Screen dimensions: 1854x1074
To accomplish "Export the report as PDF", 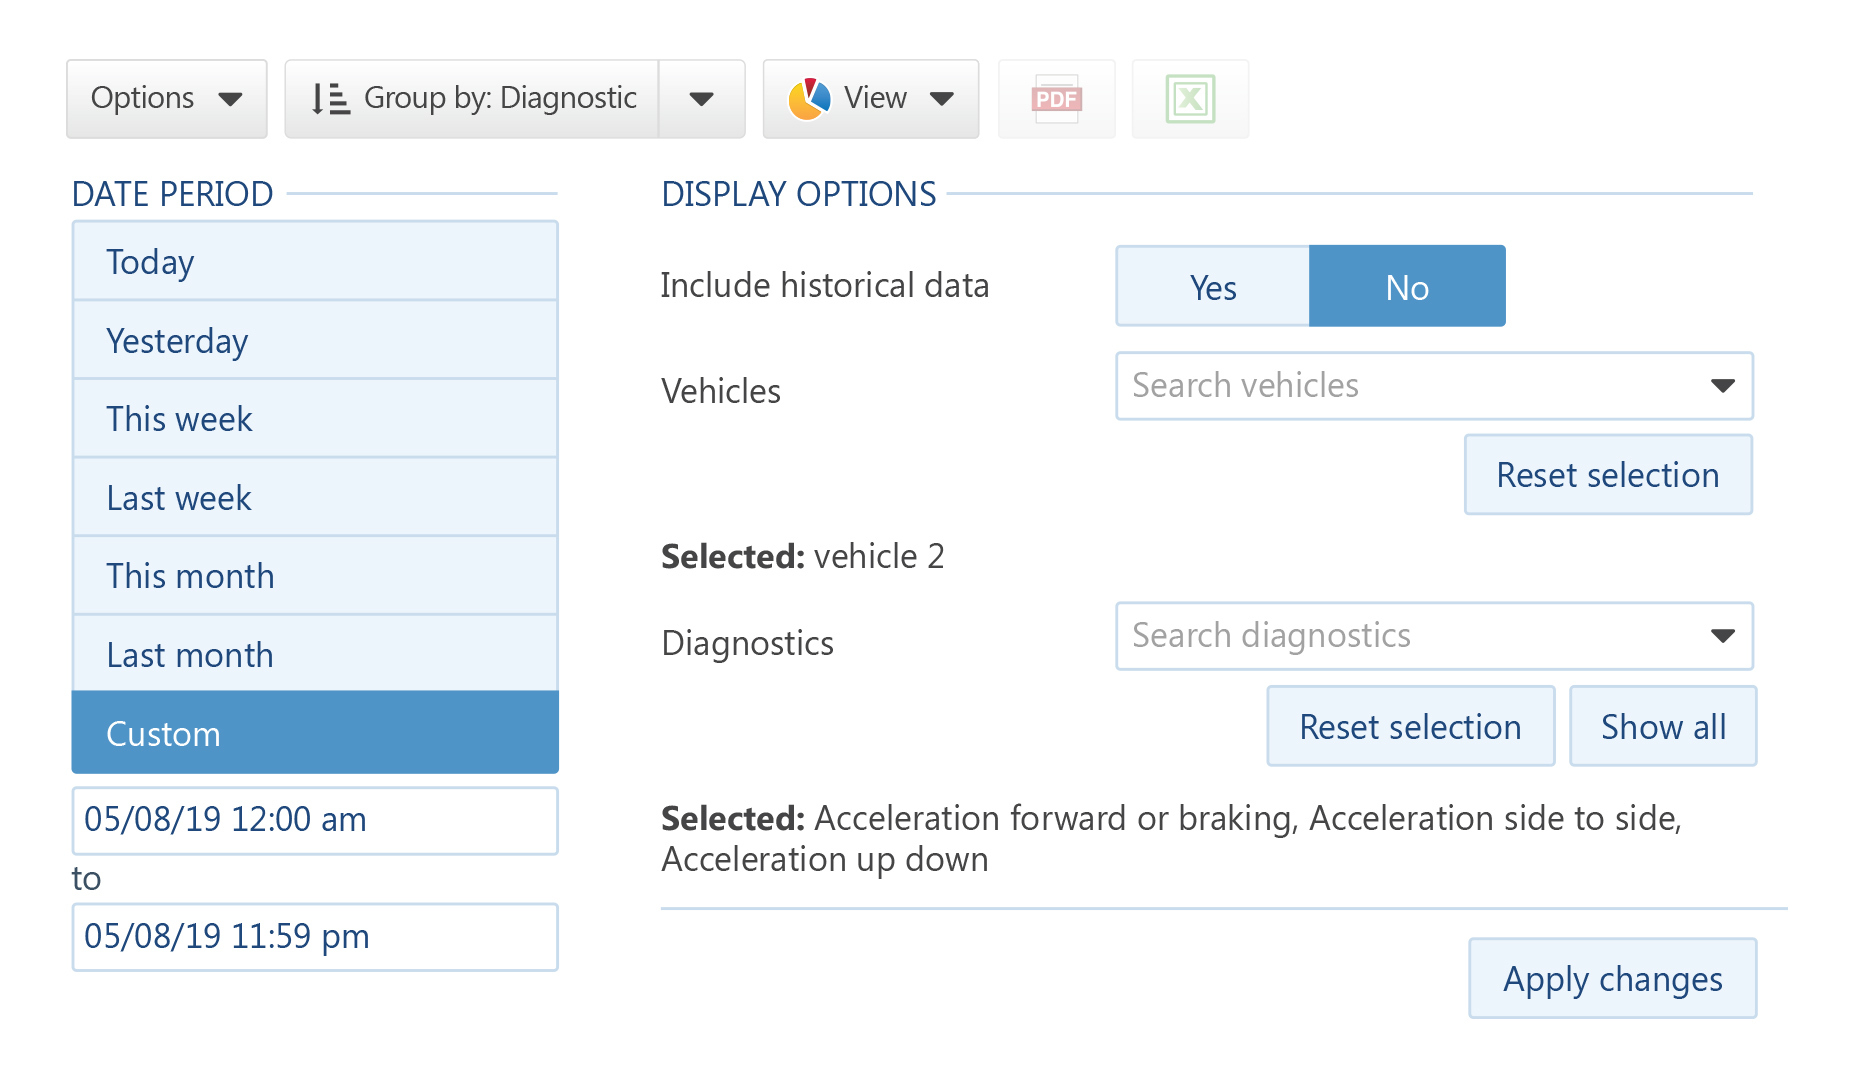I will click(1056, 98).
